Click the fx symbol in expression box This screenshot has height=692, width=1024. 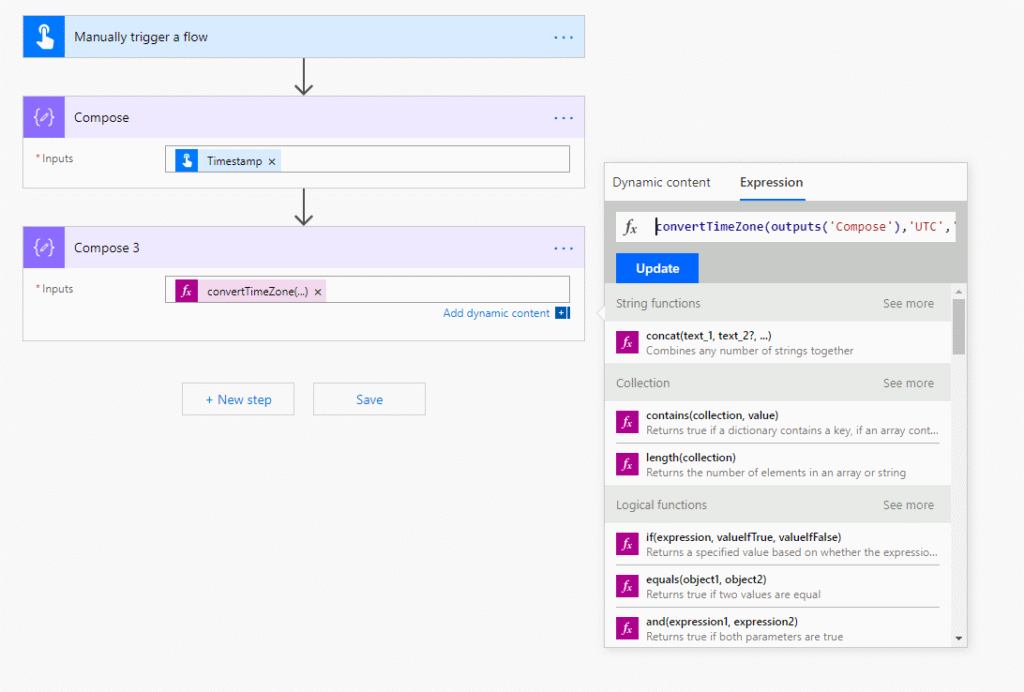630,227
